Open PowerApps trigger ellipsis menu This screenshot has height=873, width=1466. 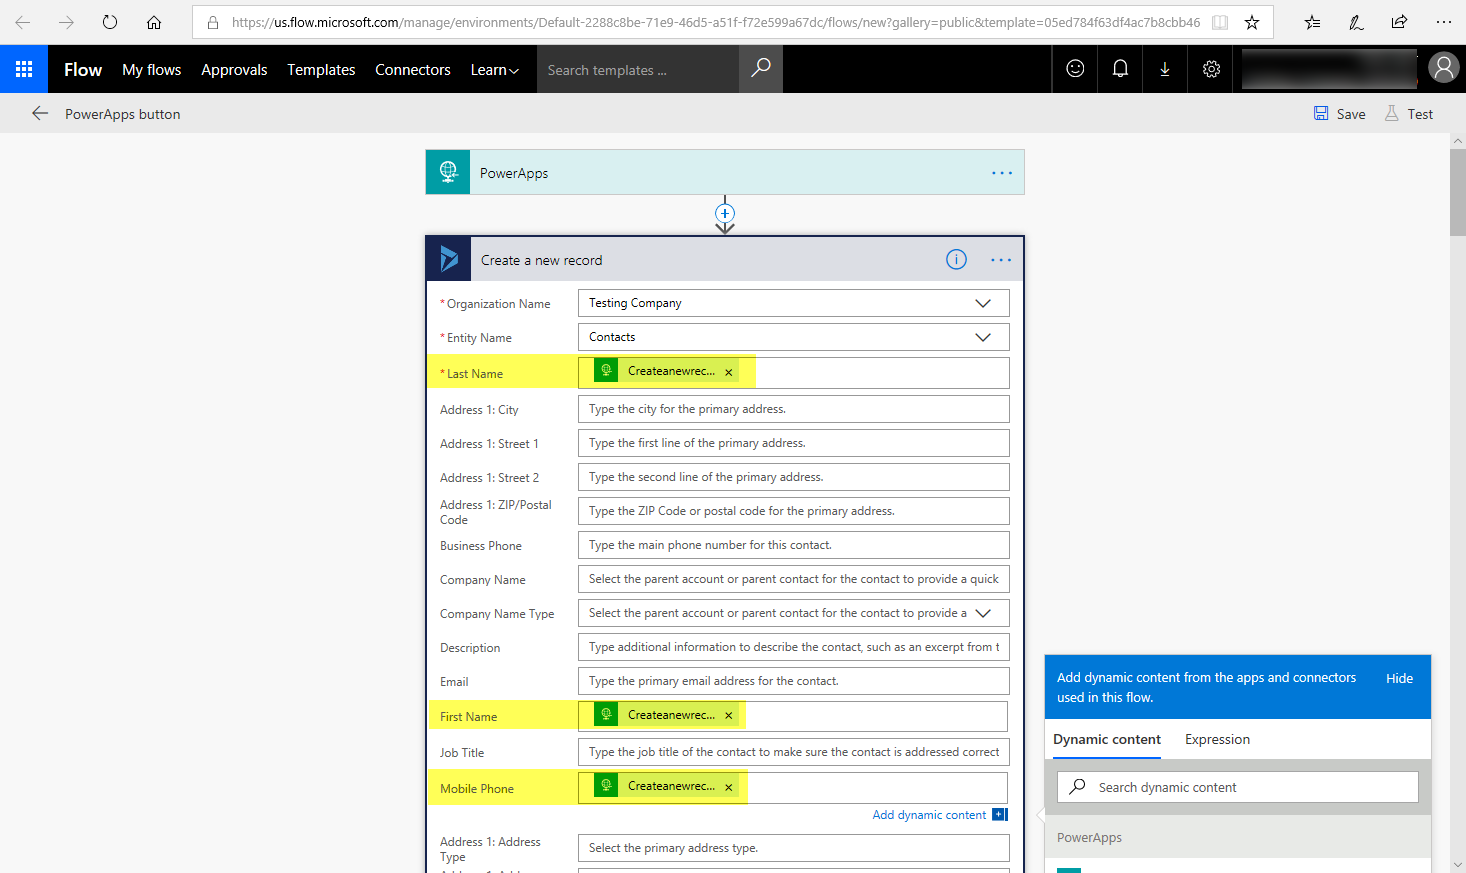pyautogui.click(x=1002, y=173)
